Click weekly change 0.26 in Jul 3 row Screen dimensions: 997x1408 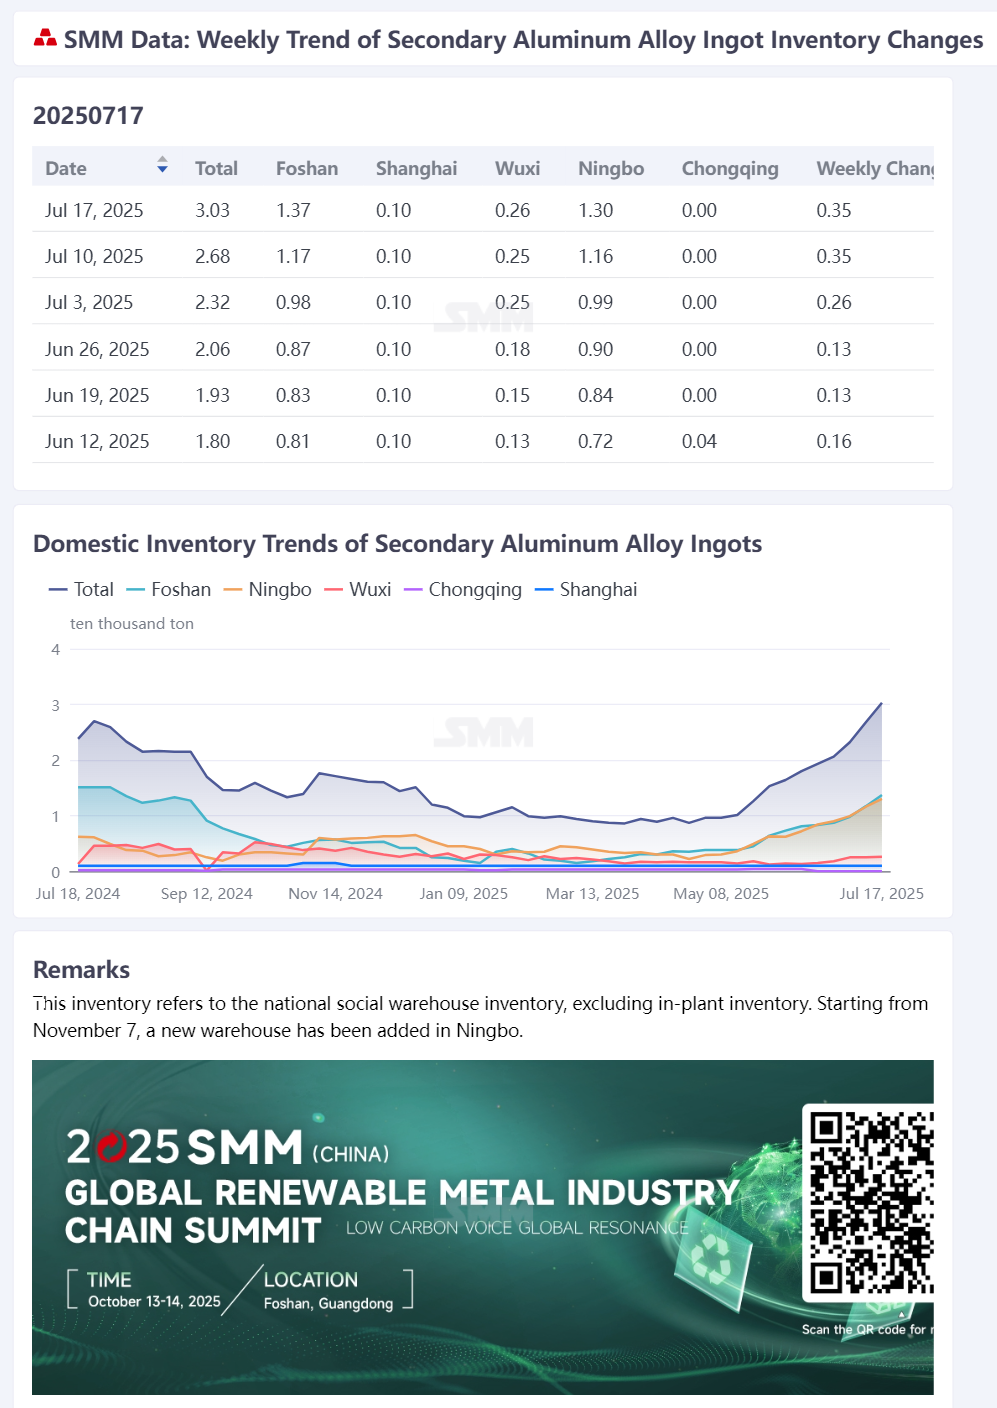click(834, 302)
